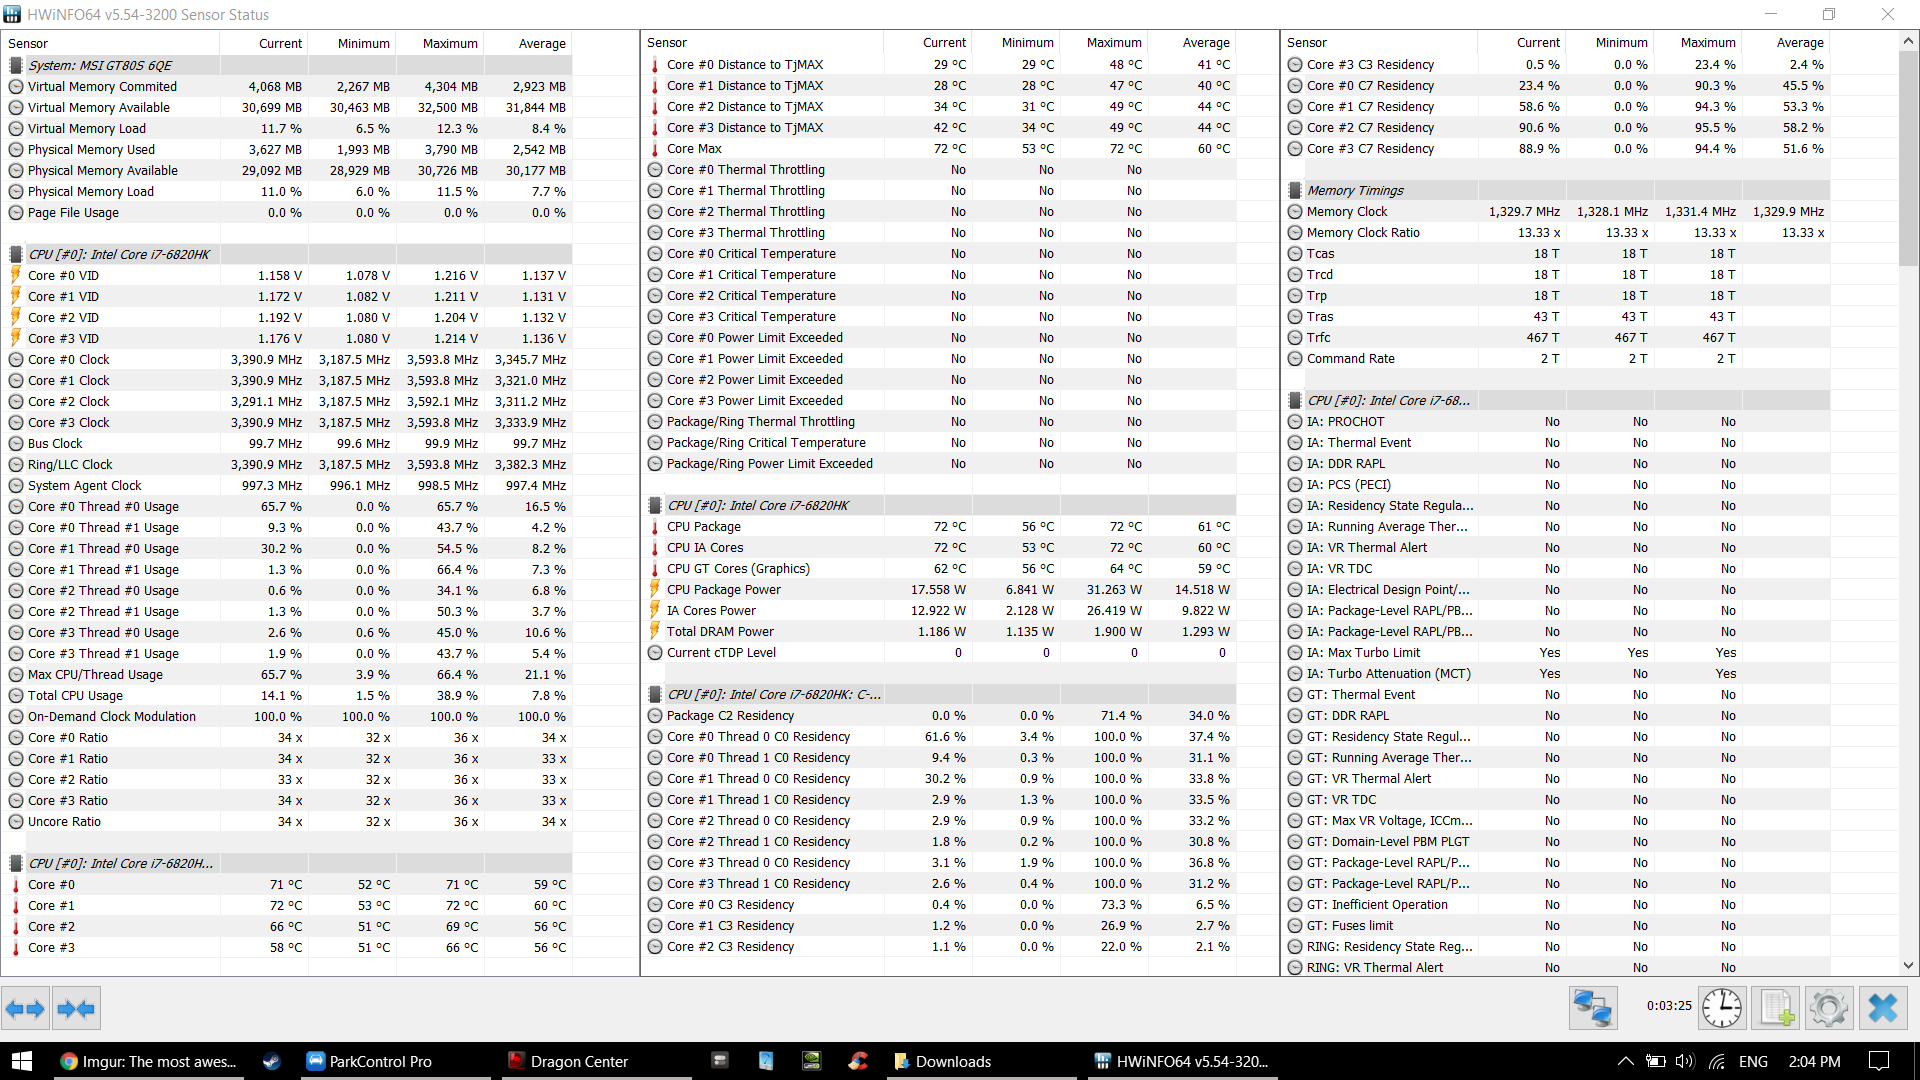Select the Memory Timings group header
Screen dimensions: 1920x1080
(1558, 190)
